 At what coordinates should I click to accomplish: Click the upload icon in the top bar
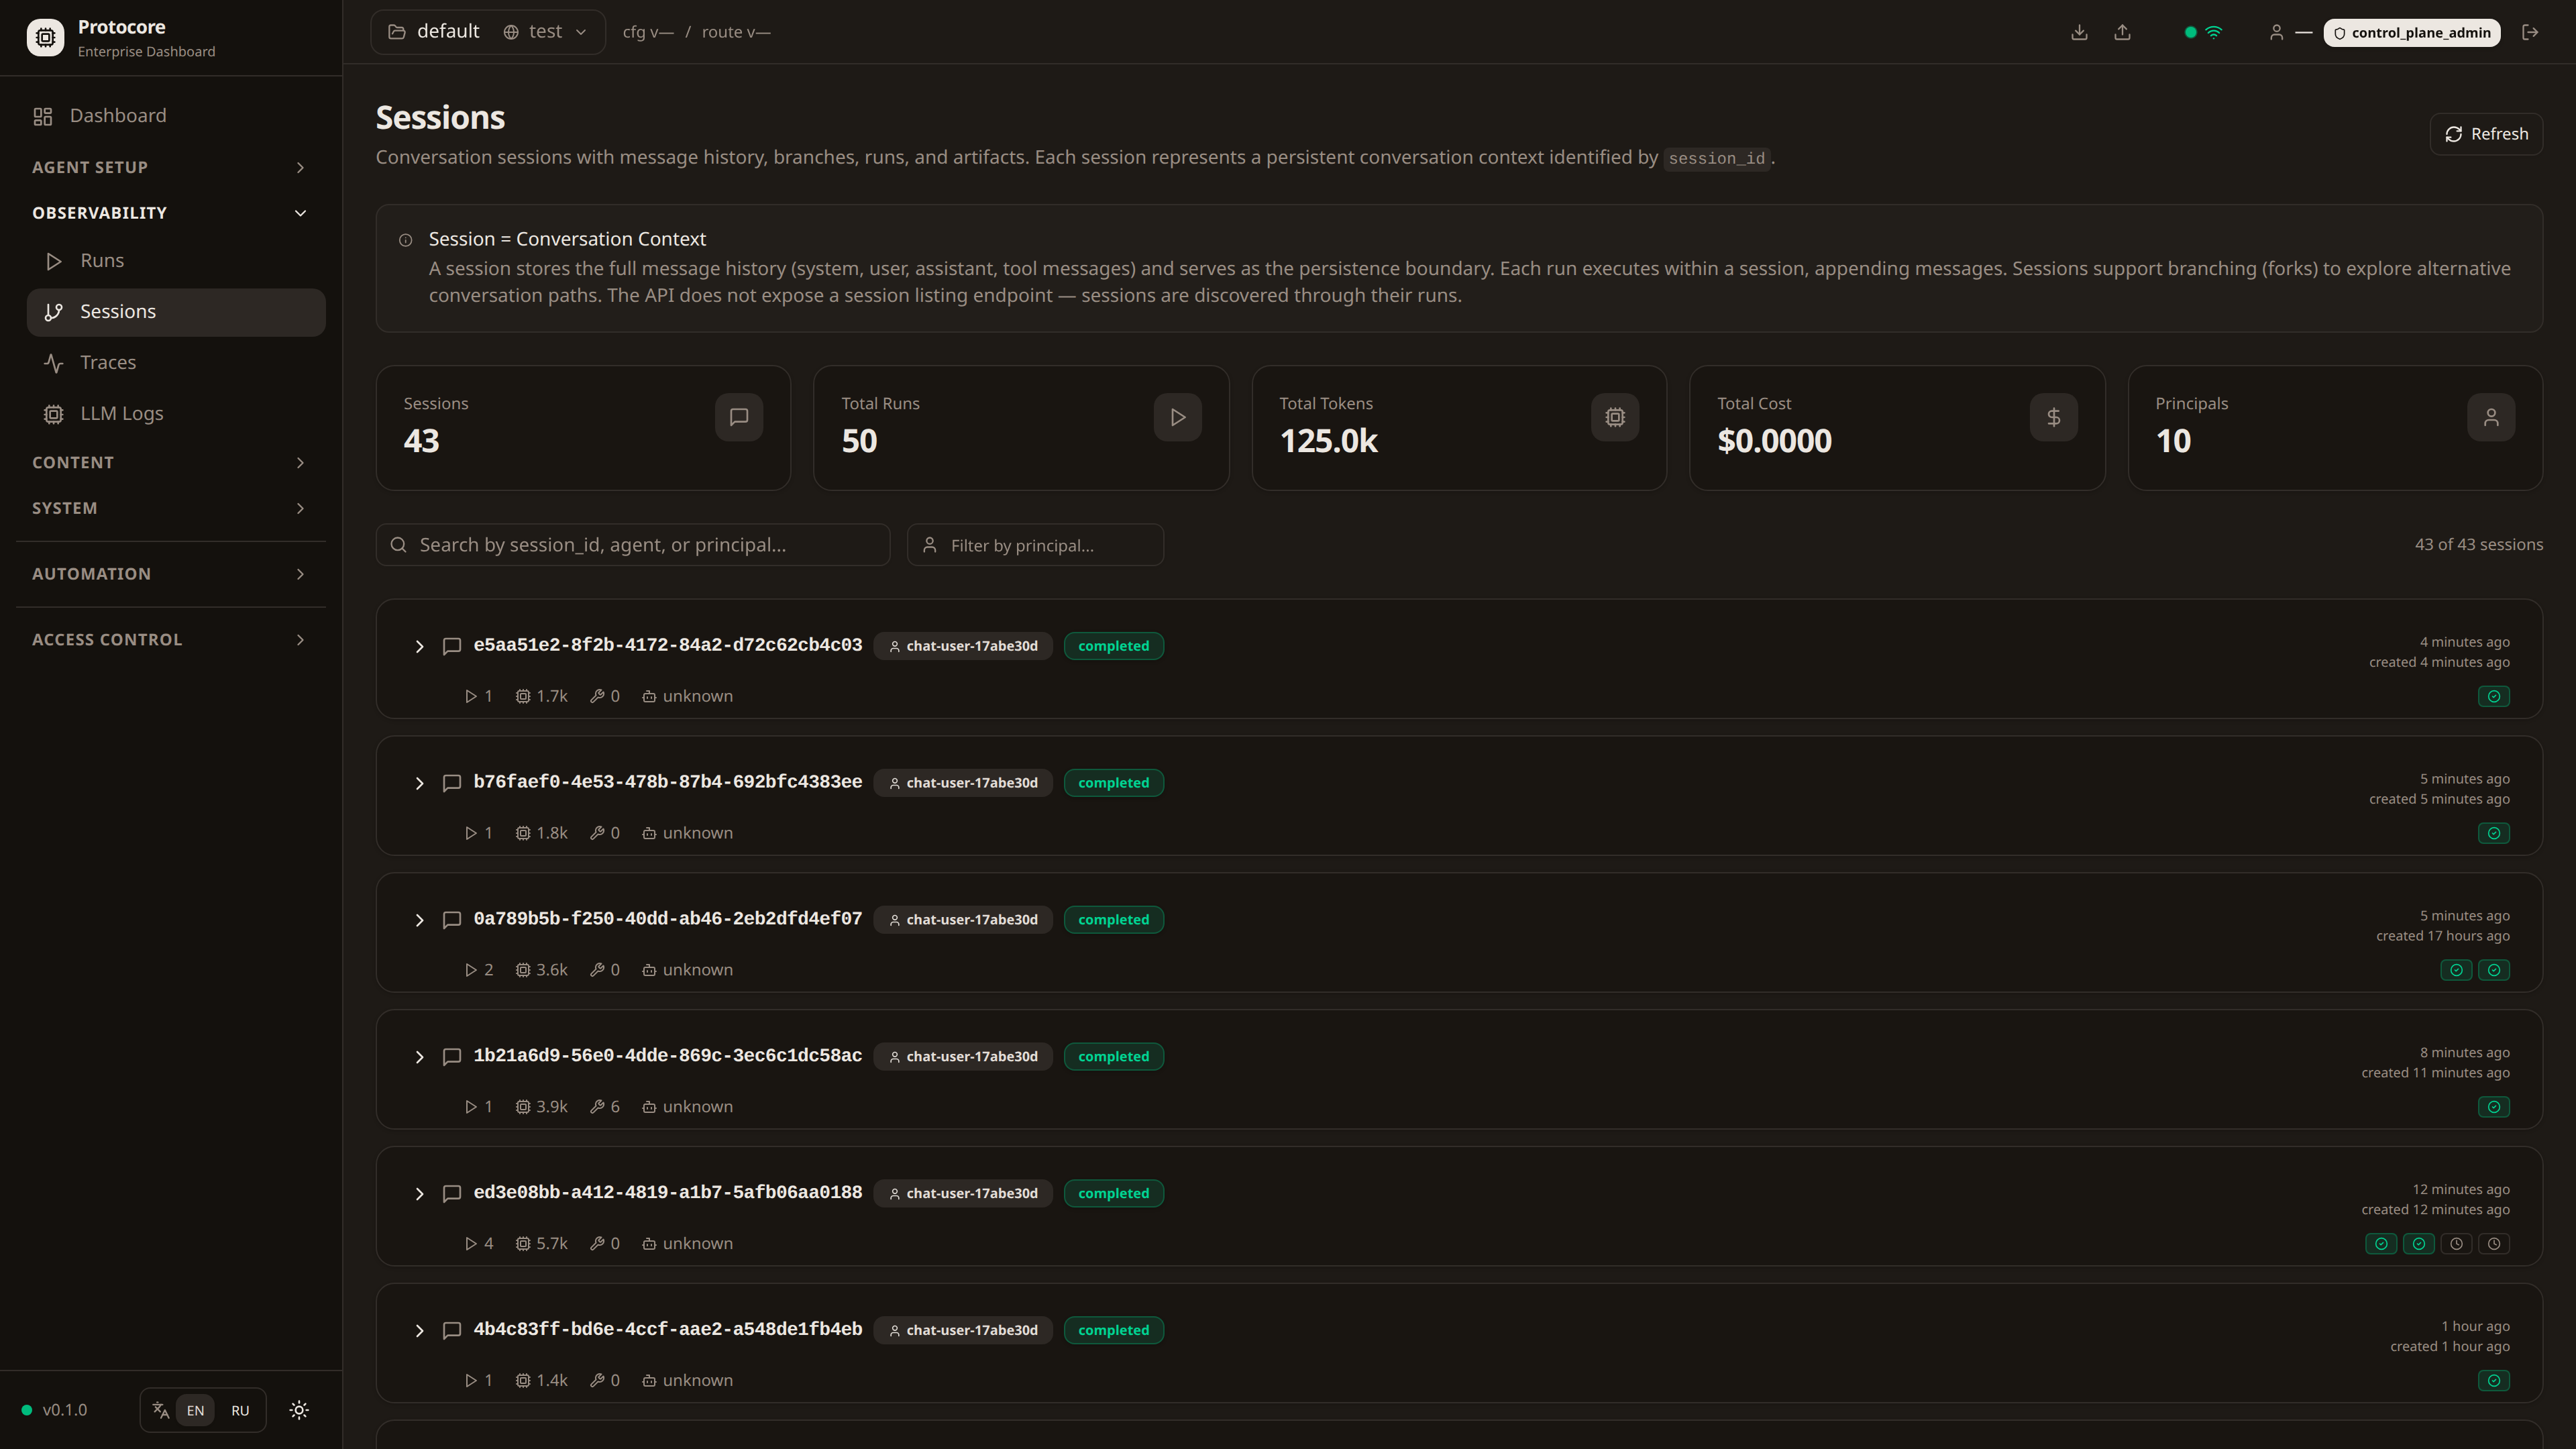coord(2122,32)
